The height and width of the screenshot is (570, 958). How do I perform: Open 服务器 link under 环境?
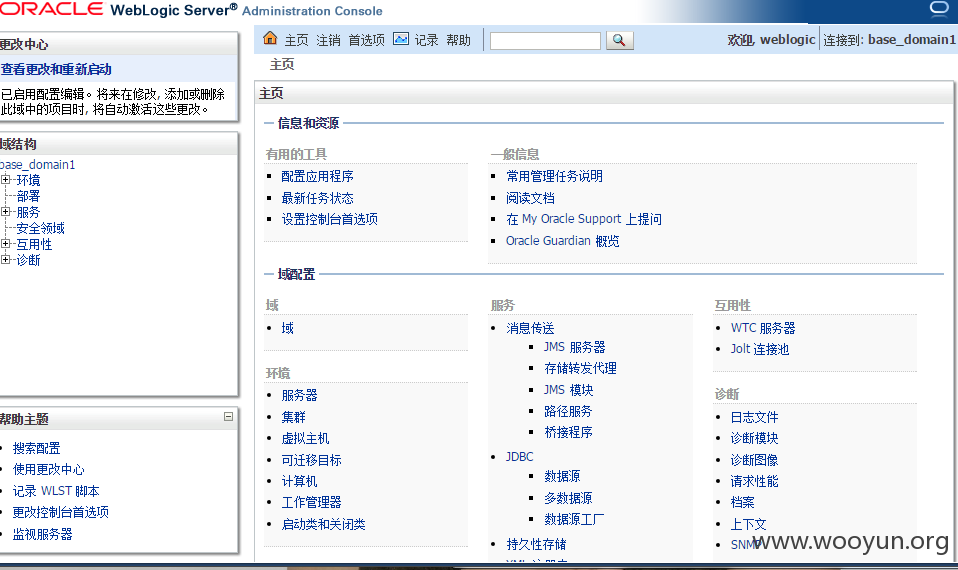299,395
